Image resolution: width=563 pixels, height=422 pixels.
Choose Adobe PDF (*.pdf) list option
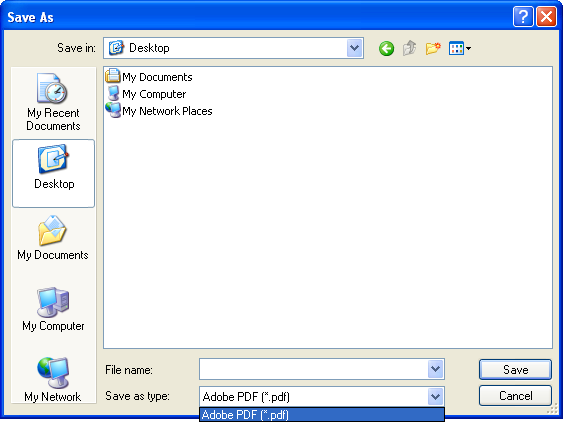[x=322, y=414]
